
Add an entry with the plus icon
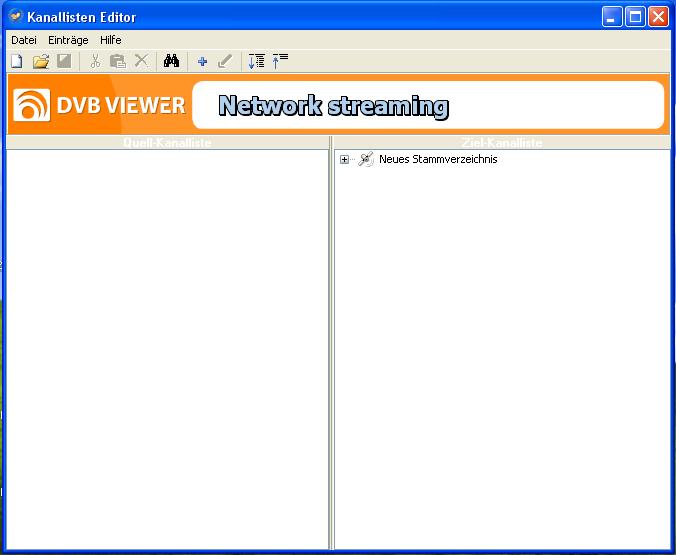(202, 61)
